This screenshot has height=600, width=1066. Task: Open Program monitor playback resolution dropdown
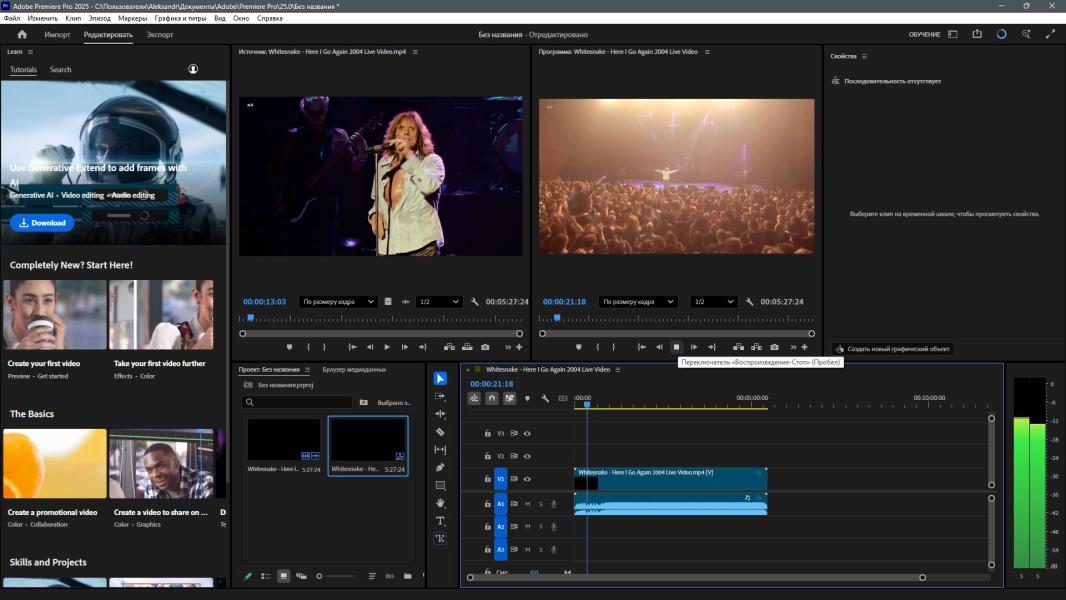point(714,301)
